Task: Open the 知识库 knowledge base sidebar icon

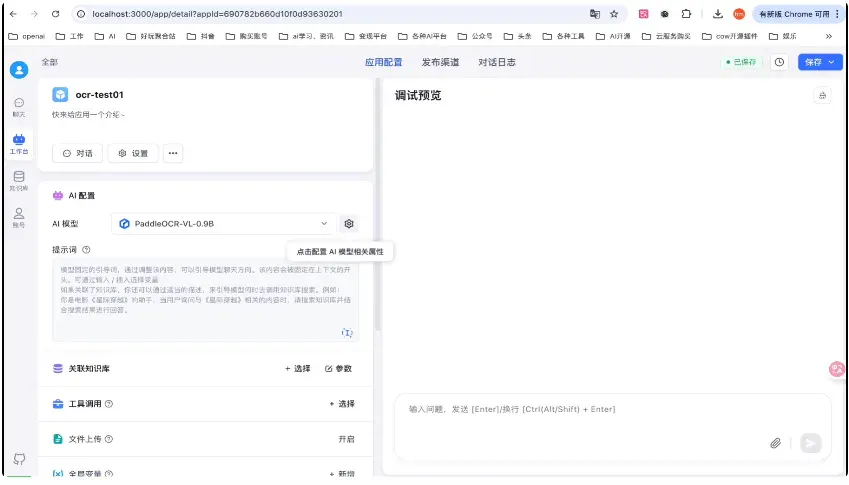Action: click(19, 181)
